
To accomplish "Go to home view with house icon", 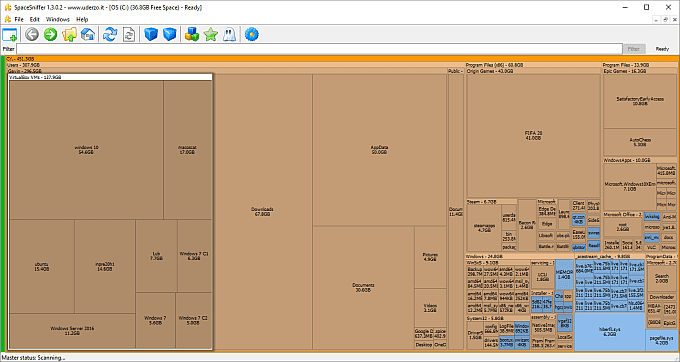I will (88, 34).
